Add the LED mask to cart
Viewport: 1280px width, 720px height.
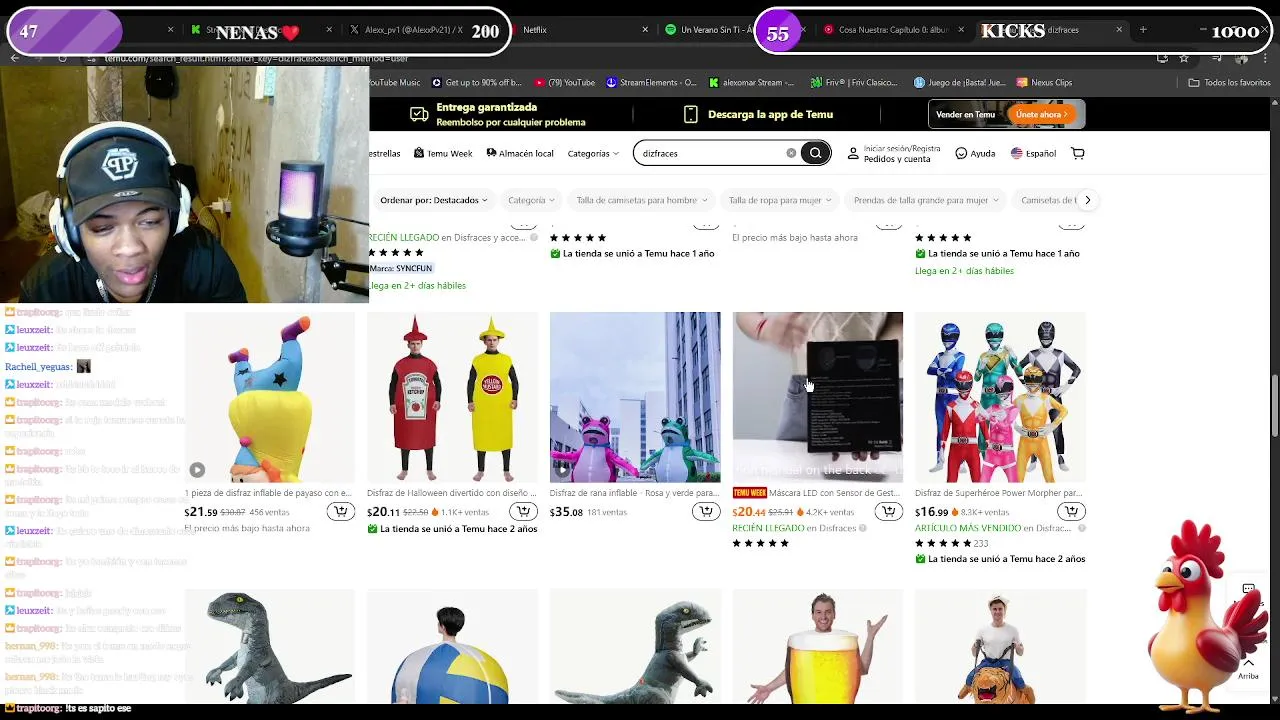point(889,512)
